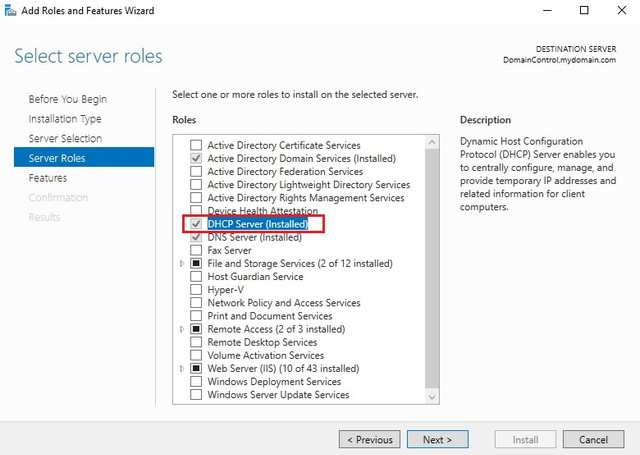Screen dimensions: 640x455
Task: Open the Server Selection step
Action: (65, 138)
